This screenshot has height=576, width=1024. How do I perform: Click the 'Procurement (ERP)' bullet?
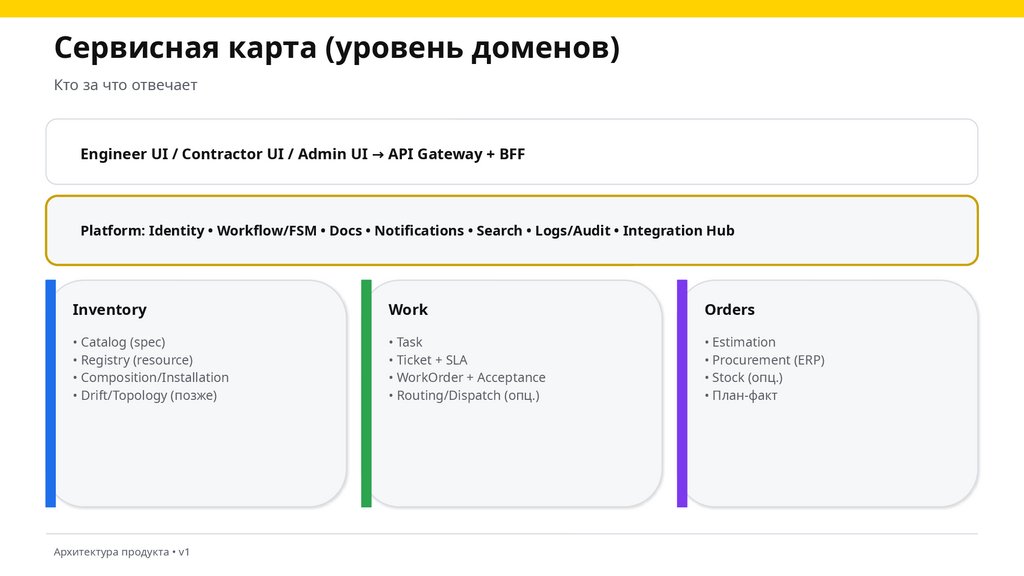pos(765,360)
